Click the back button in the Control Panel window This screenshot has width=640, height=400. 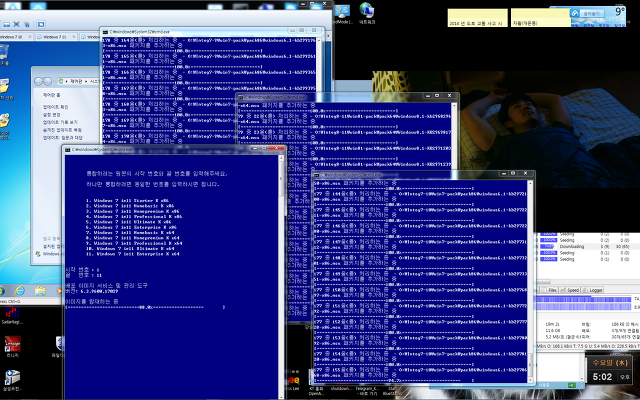(39, 82)
